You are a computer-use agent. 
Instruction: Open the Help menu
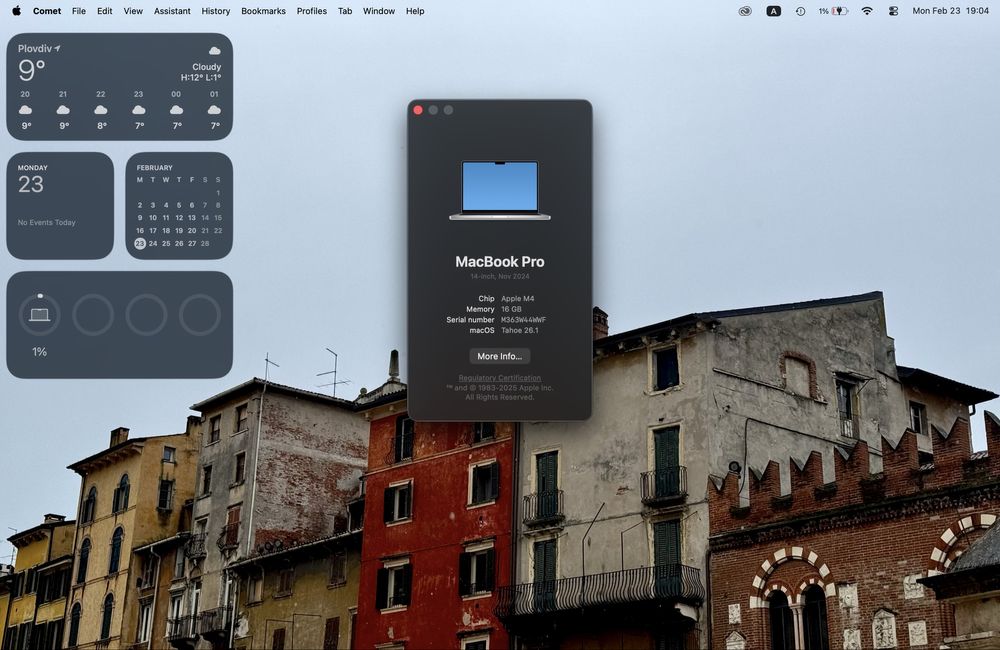(x=415, y=11)
